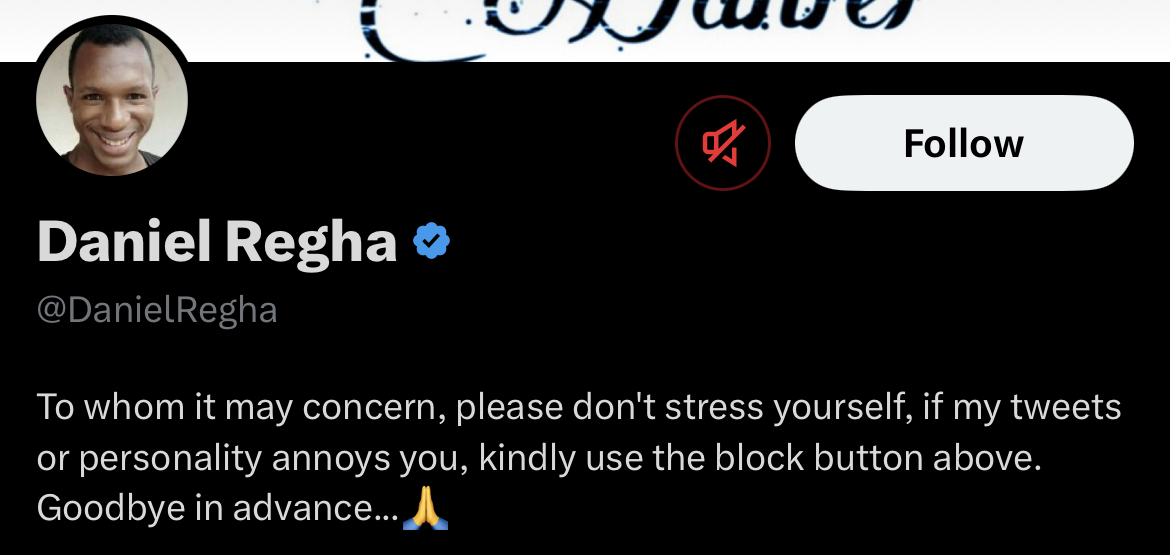Follow Daniel Regha
1170x555 pixels.
[x=964, y=142]
